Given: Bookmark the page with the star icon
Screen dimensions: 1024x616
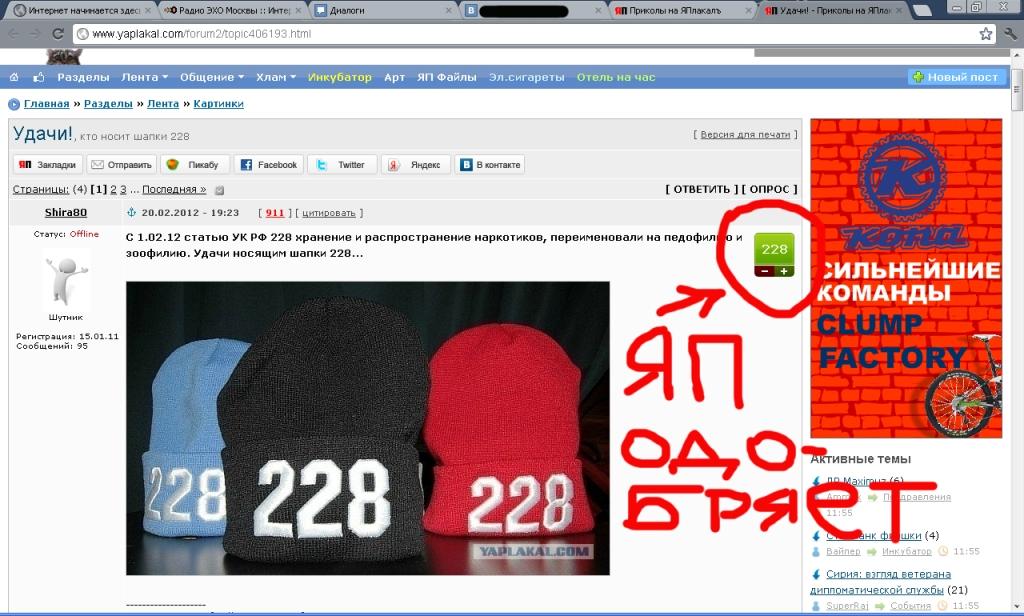Looking at the screenshot, I should click(985, 33).
